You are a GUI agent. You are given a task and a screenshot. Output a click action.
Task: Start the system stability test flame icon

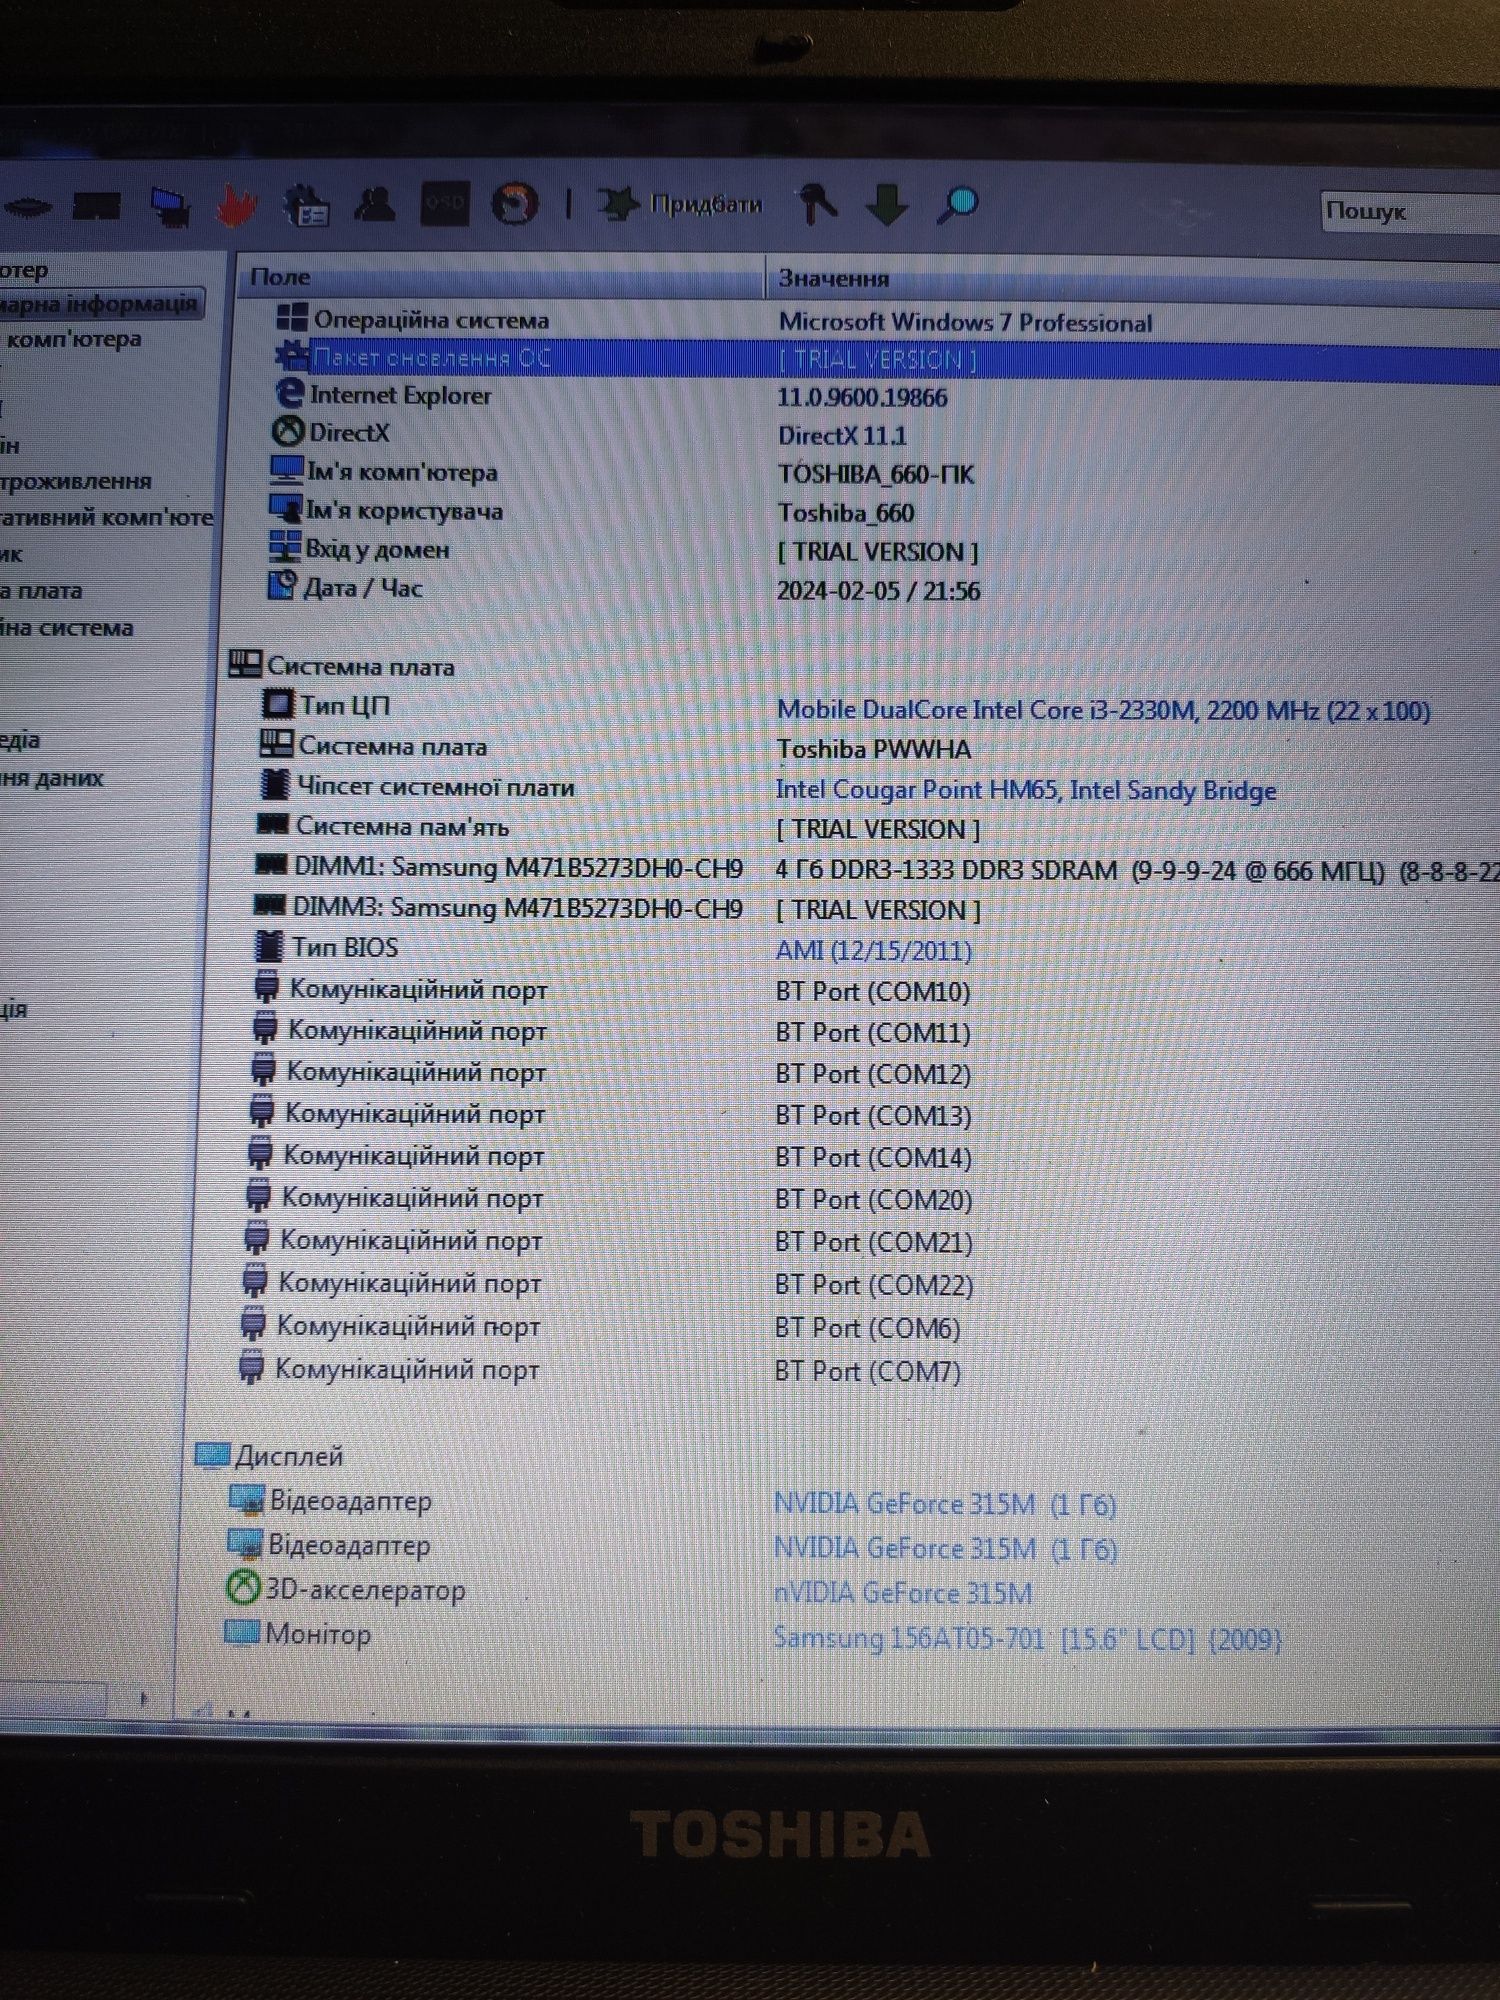click(236, 206)
